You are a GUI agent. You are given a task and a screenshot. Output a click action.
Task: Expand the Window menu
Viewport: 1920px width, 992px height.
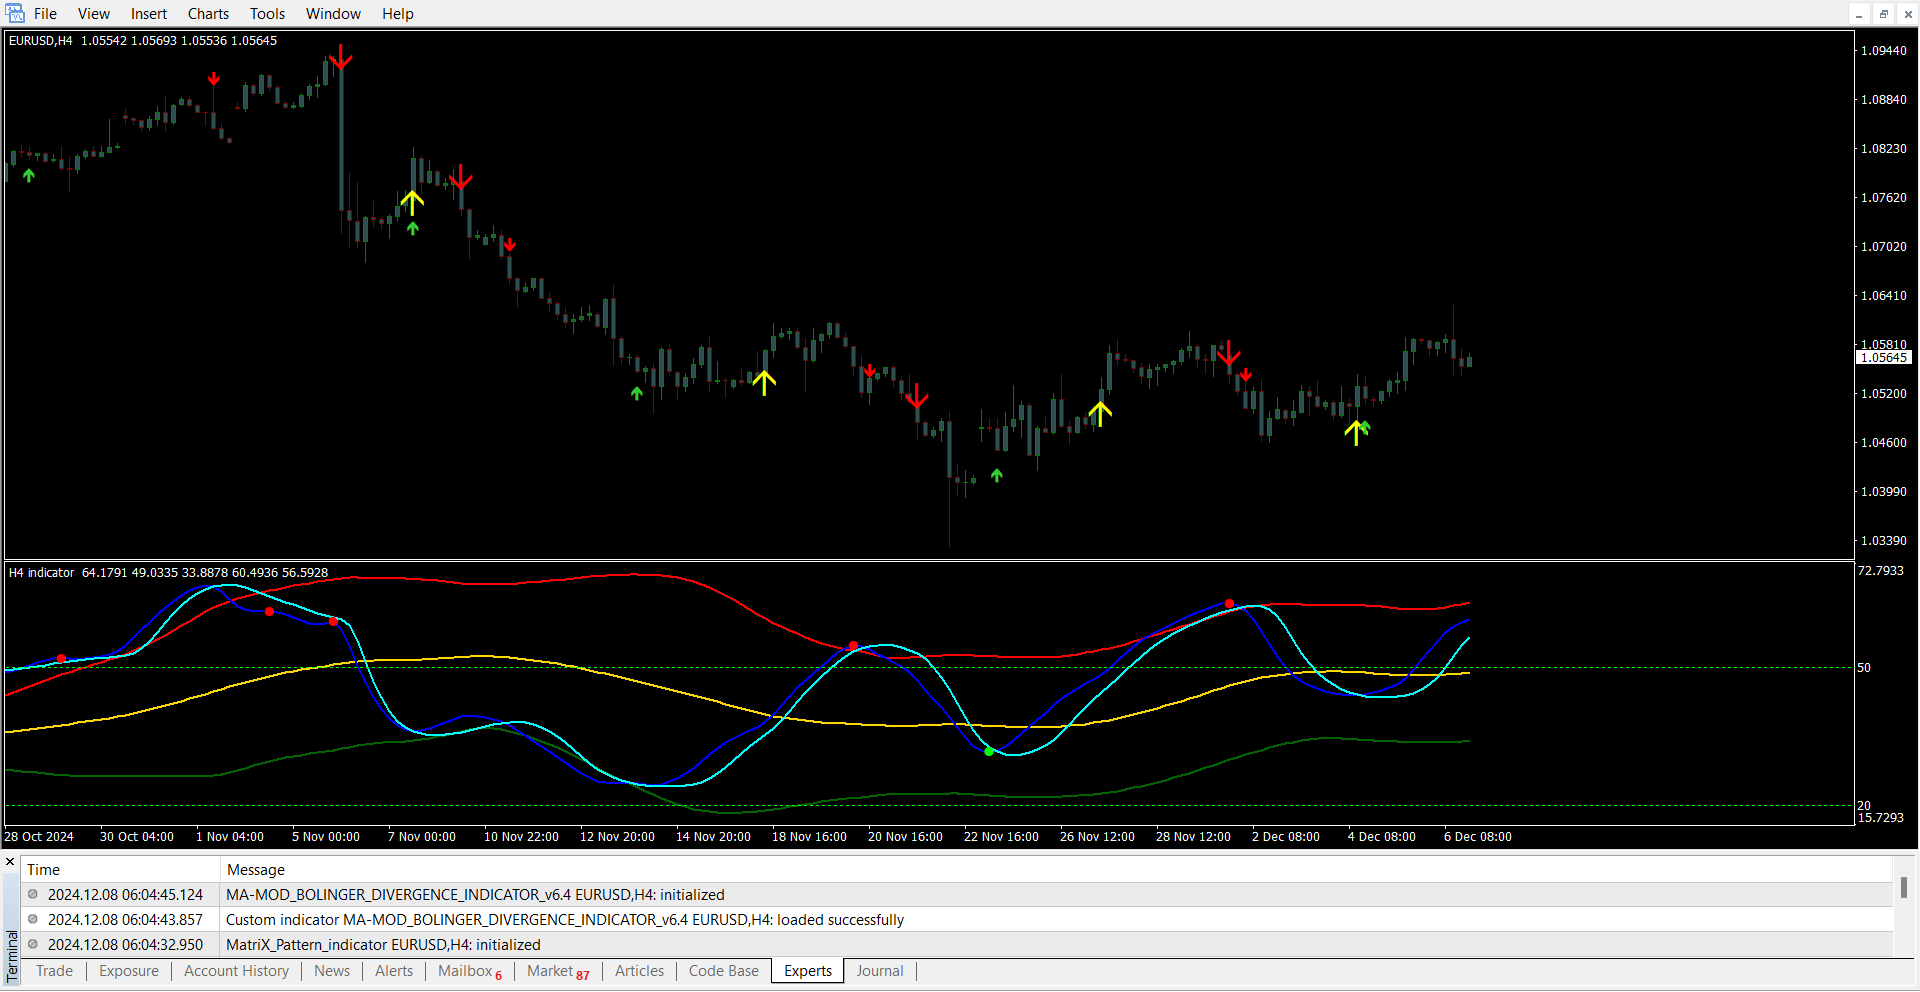[x=333, y=14]
